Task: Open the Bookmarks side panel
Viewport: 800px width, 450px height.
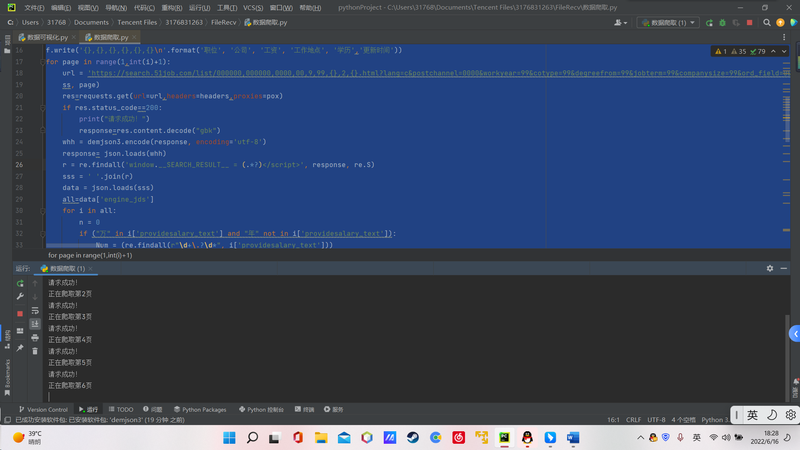Action: [7, 378]
